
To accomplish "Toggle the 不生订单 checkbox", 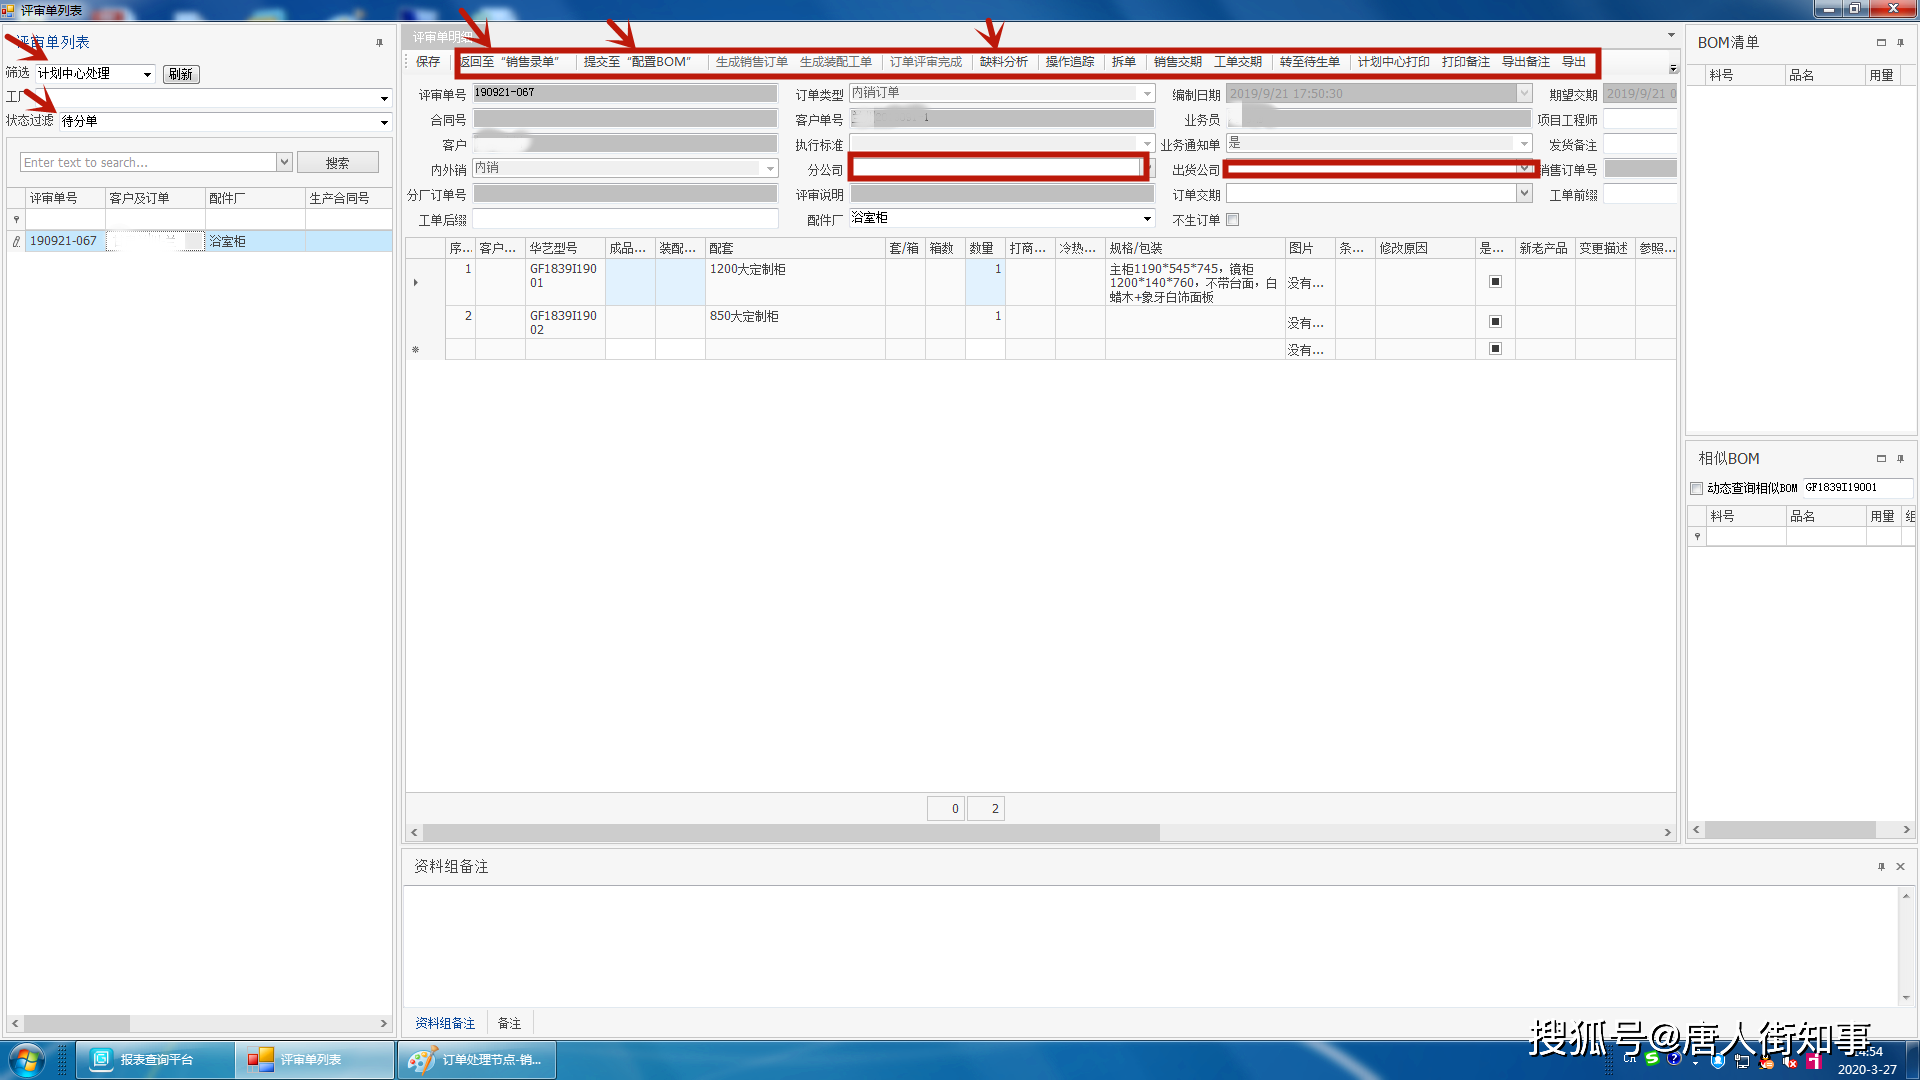I will [1233, 220].
